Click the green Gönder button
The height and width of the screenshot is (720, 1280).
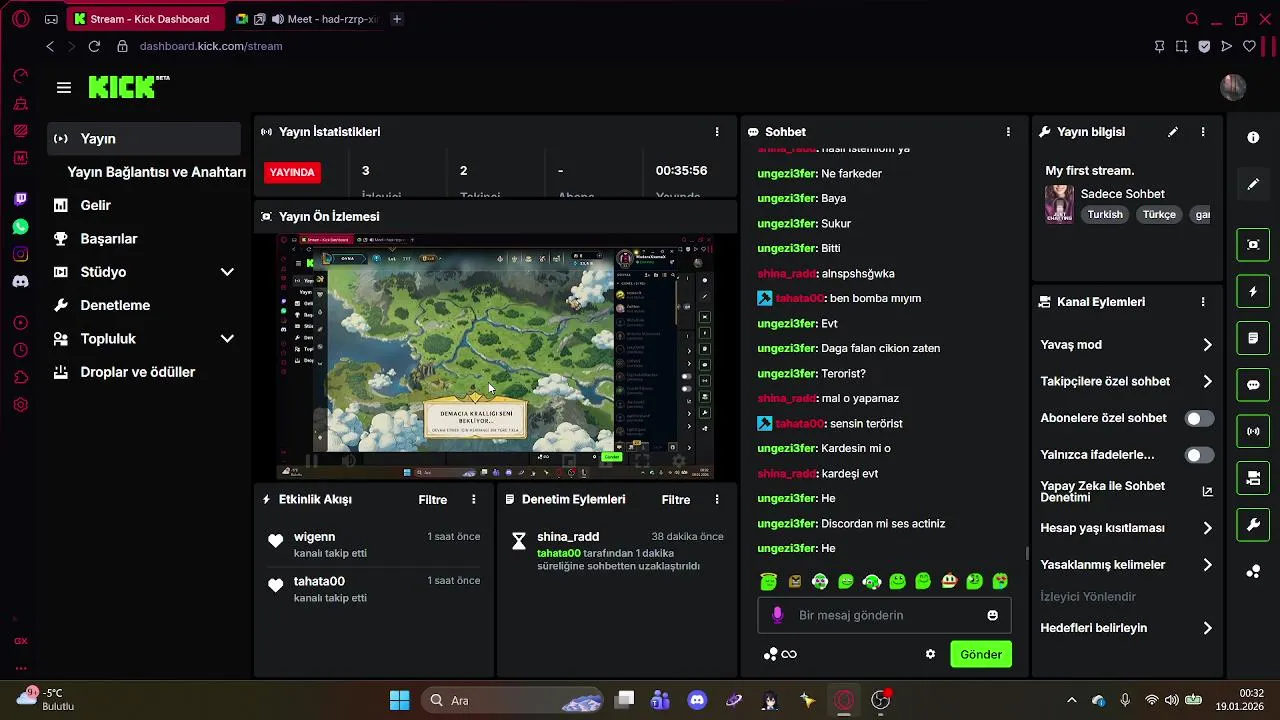pos(980,654)
